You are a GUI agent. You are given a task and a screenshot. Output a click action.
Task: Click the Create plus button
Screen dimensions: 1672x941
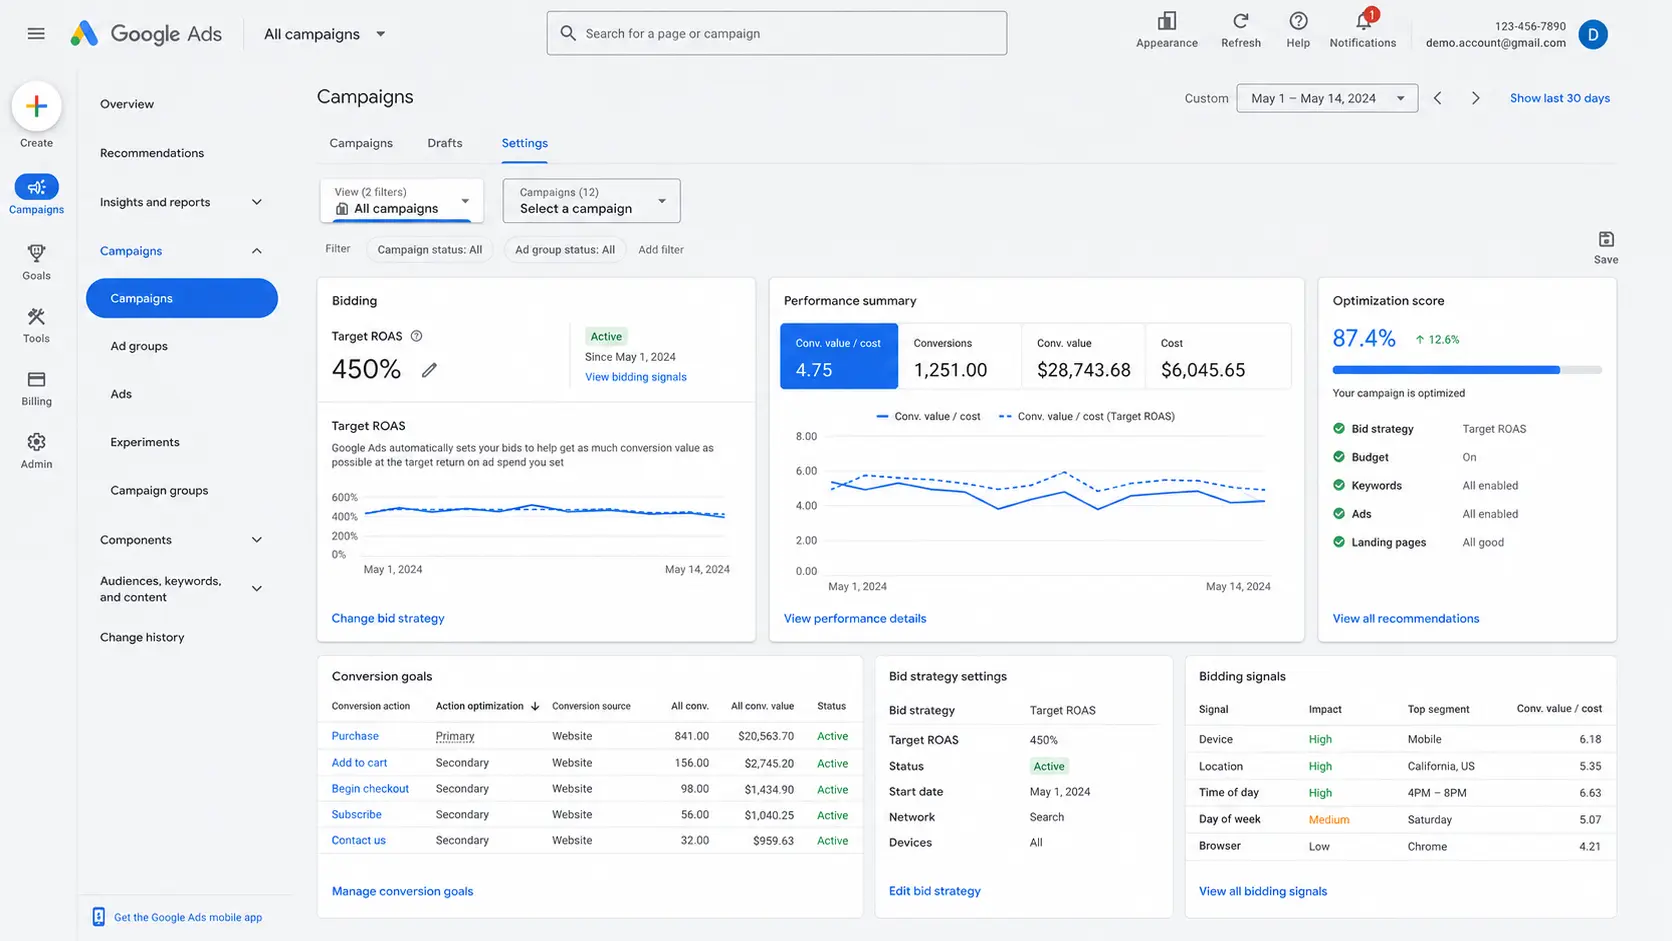[37, 106]
